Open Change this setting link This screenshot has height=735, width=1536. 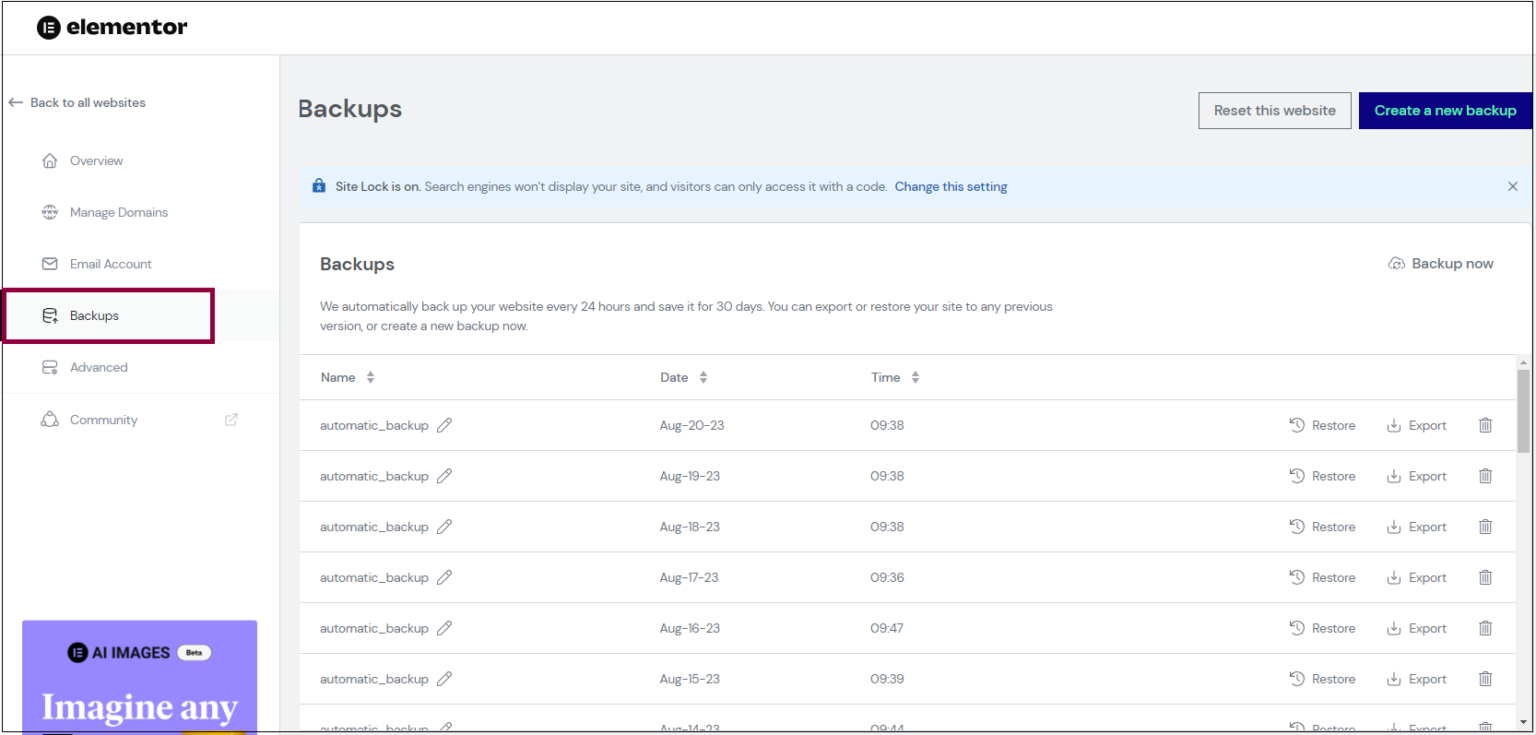(950, 186)
